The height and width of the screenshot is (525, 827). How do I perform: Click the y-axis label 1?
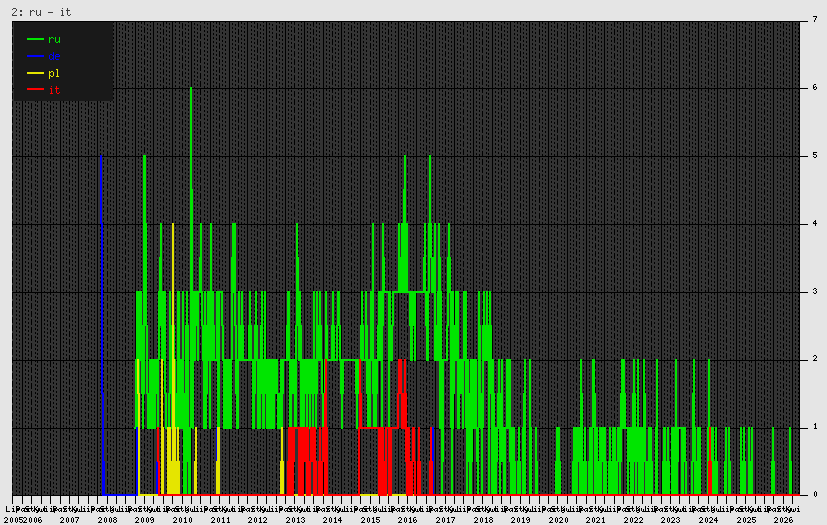pyautogui.click(x=815, y=427)
